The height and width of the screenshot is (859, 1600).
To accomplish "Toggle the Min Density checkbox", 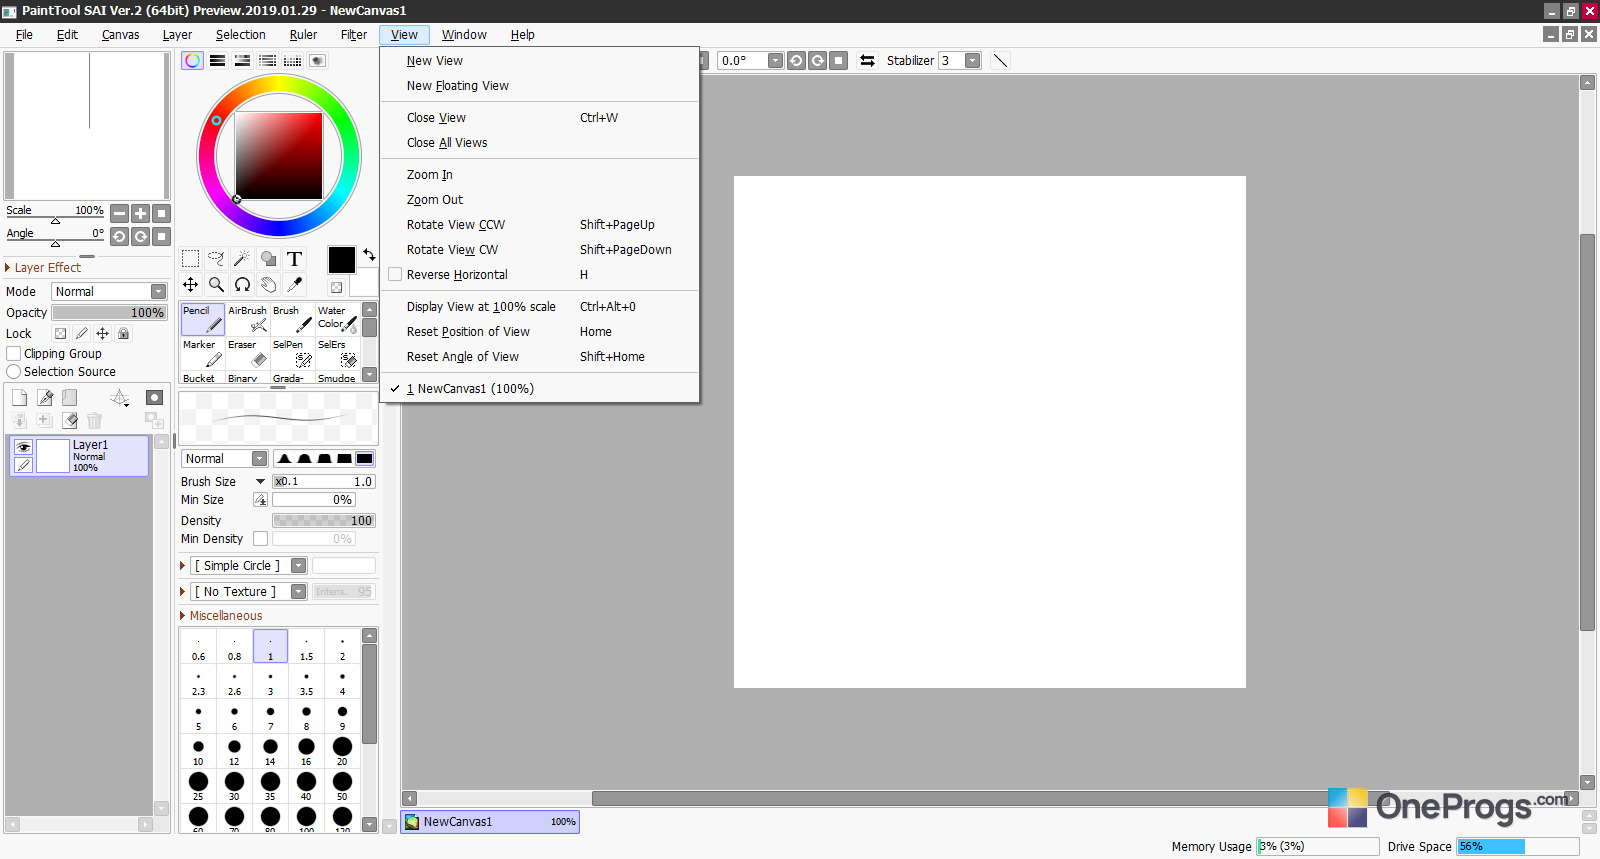I will (260, 539).
